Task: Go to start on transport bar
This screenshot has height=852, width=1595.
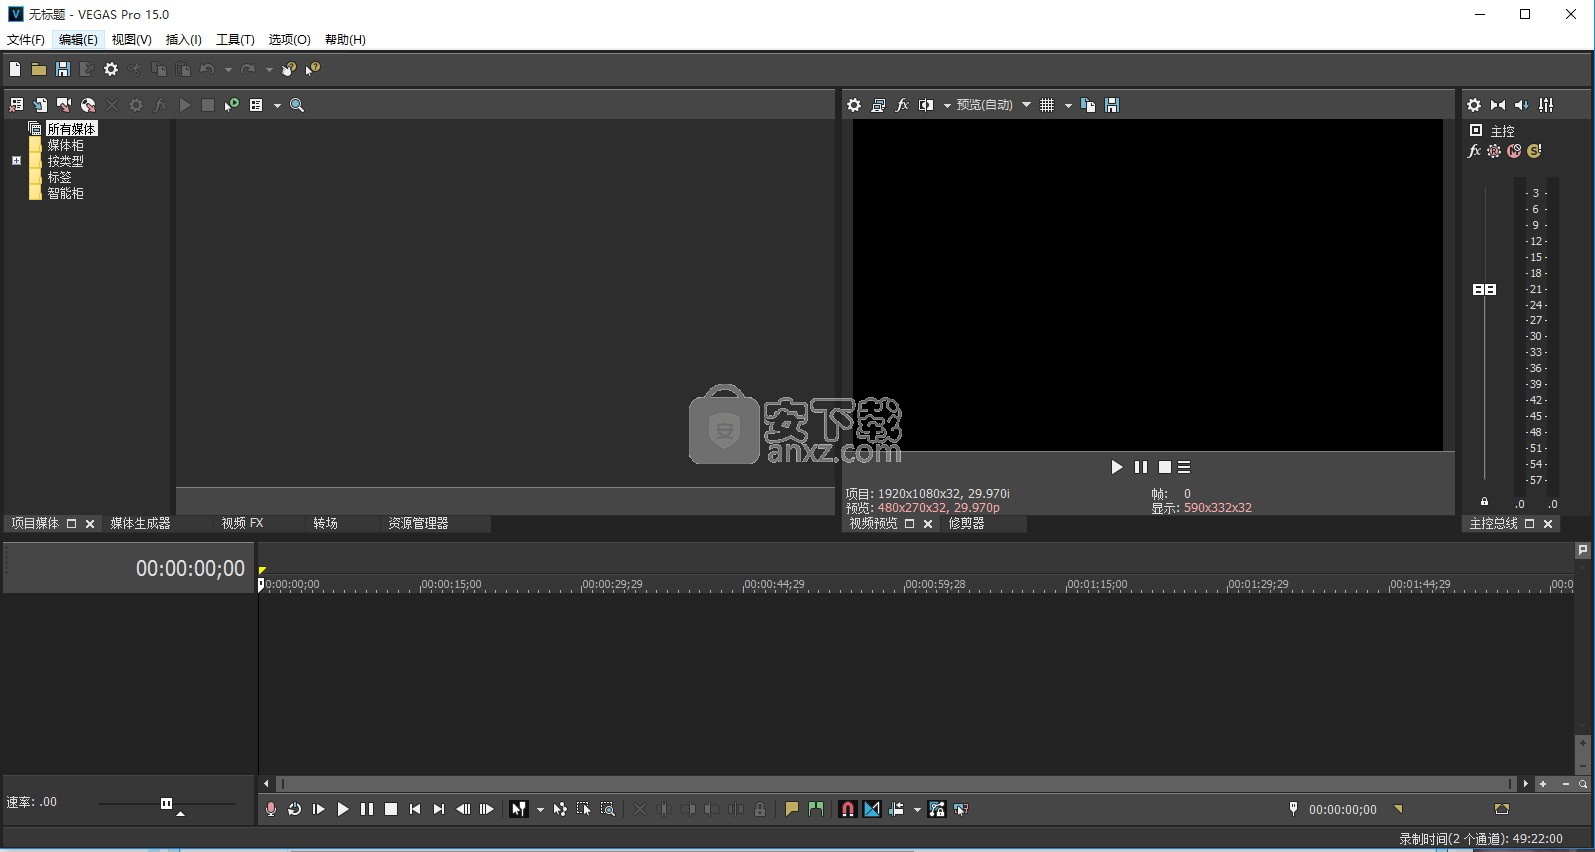Action: coord(415,809)
